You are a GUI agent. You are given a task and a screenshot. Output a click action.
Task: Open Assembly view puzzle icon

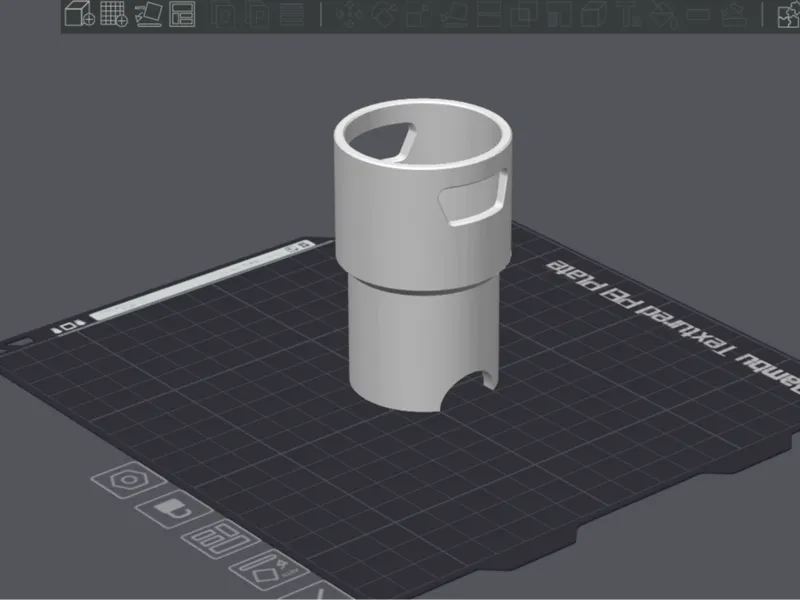point(788,14)
